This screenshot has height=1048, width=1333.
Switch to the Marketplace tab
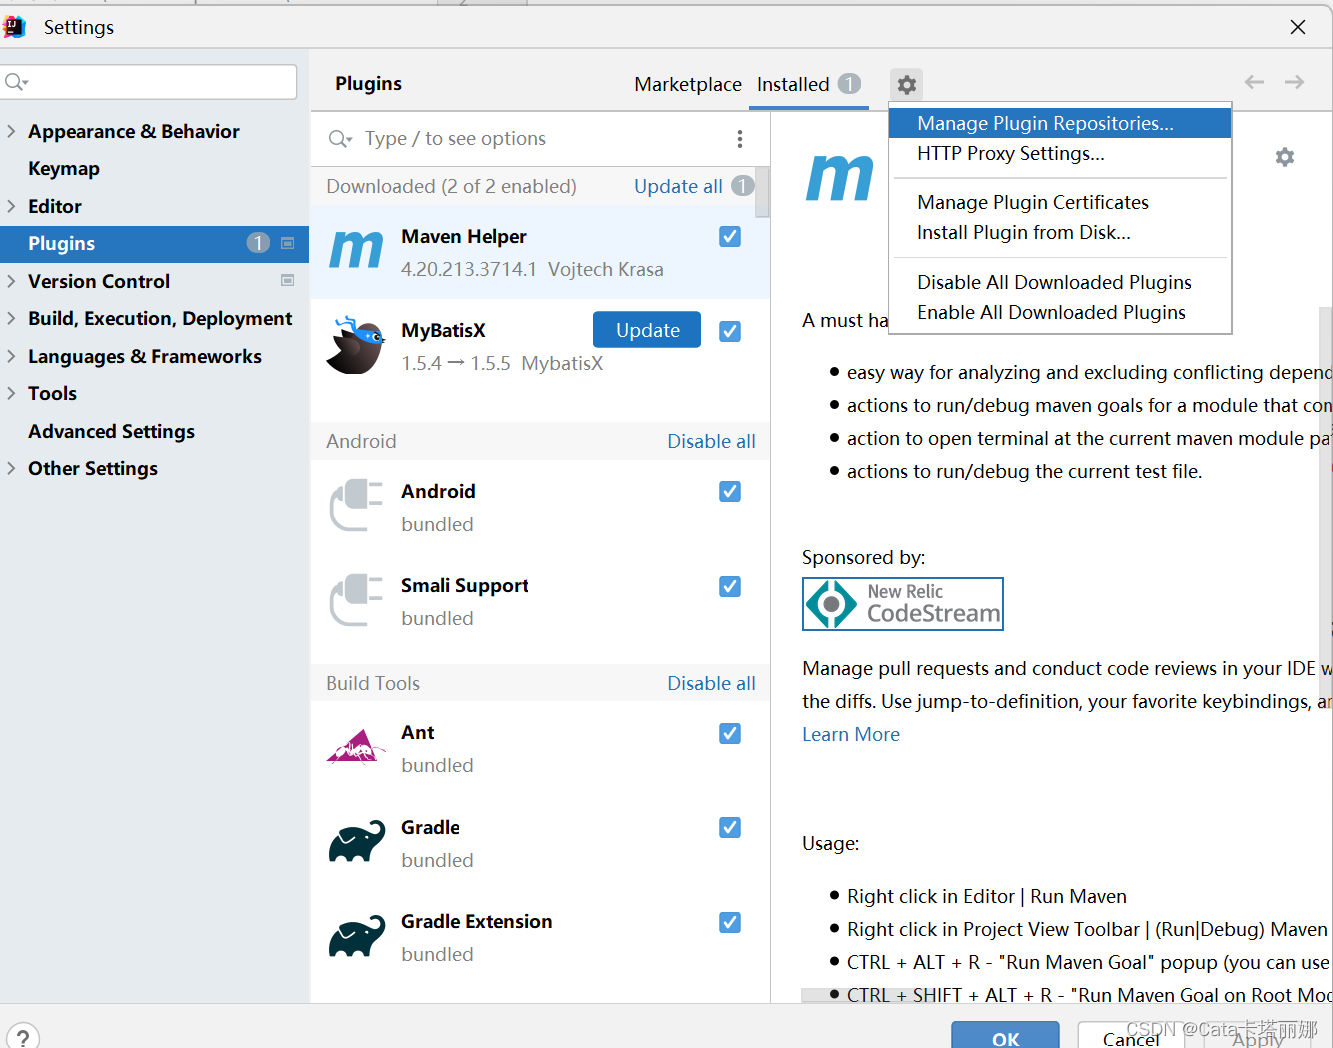688,84
